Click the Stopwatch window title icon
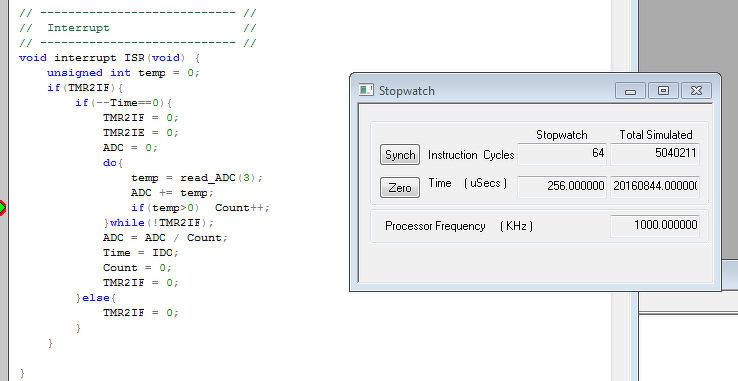This screenshot has height=381, width=738. [x=366, y=90]
